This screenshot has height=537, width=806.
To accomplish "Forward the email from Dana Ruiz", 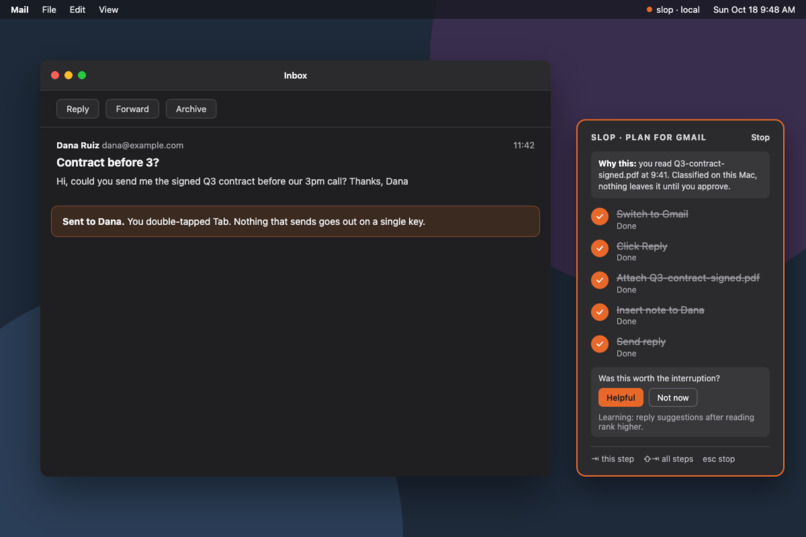I will (132, 109).
